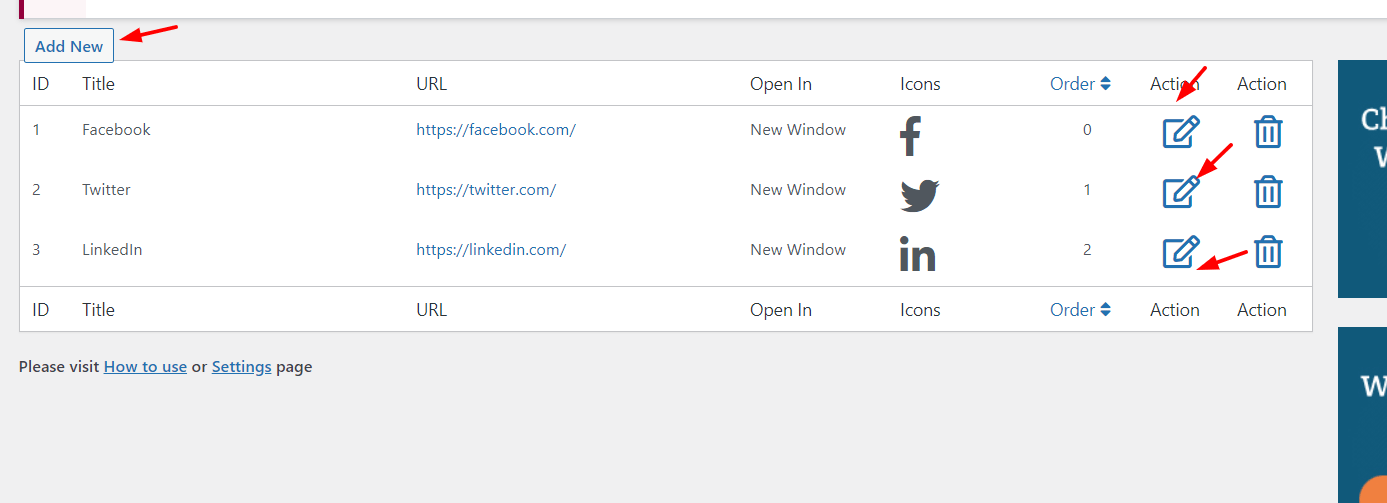This screenshot has height=503, width=1387.
Task: Remove the Twitter row via trash icon
Action: 1268,191
